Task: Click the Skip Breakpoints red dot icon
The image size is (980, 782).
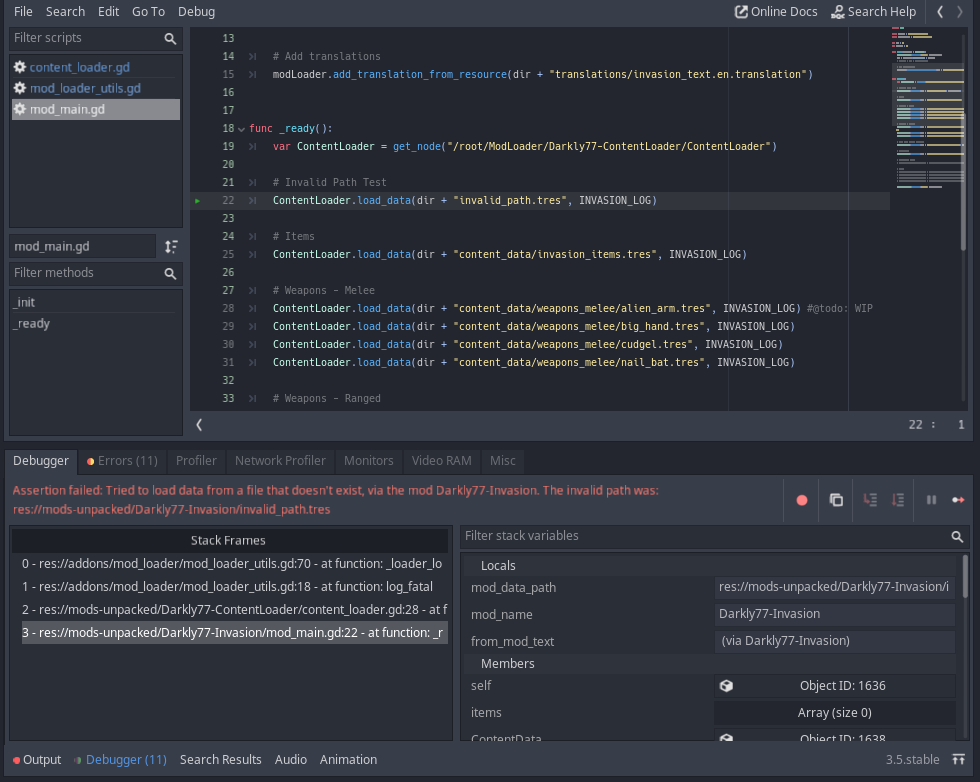Action: click(801, 500)
